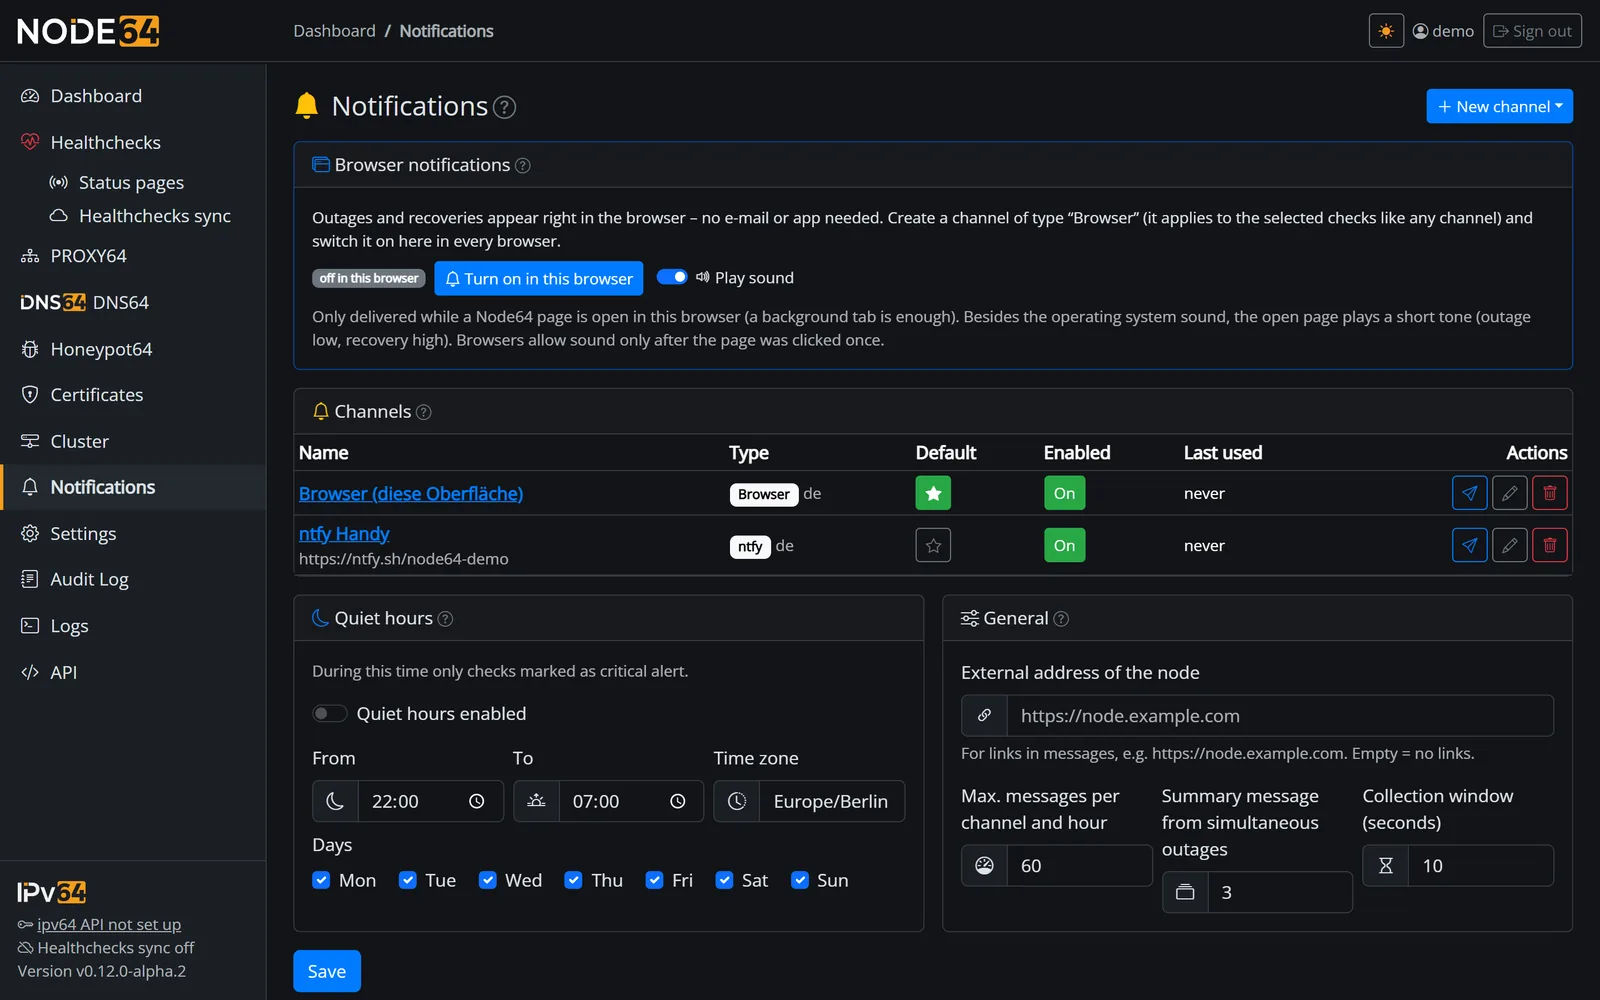The height and width of the screenshot is (1000, 1600).
Task: Open Settings in sidebar
Action: pos(133,534)
